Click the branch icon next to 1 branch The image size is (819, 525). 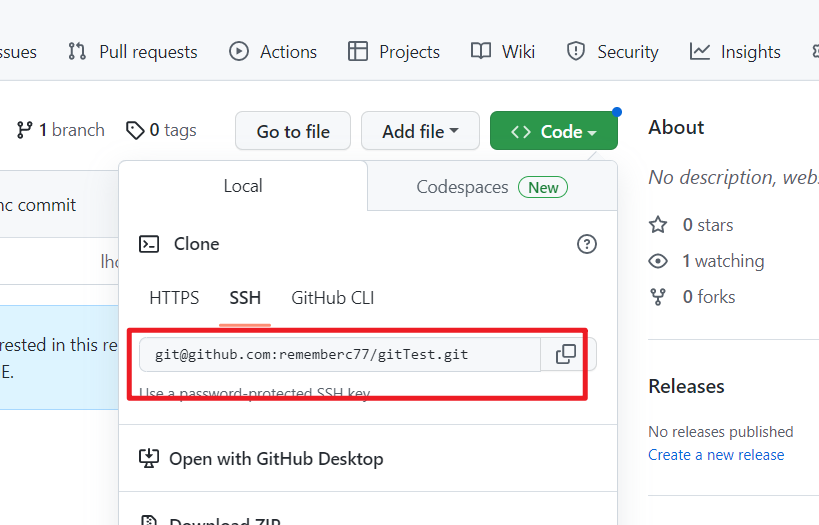click(24, 130)
